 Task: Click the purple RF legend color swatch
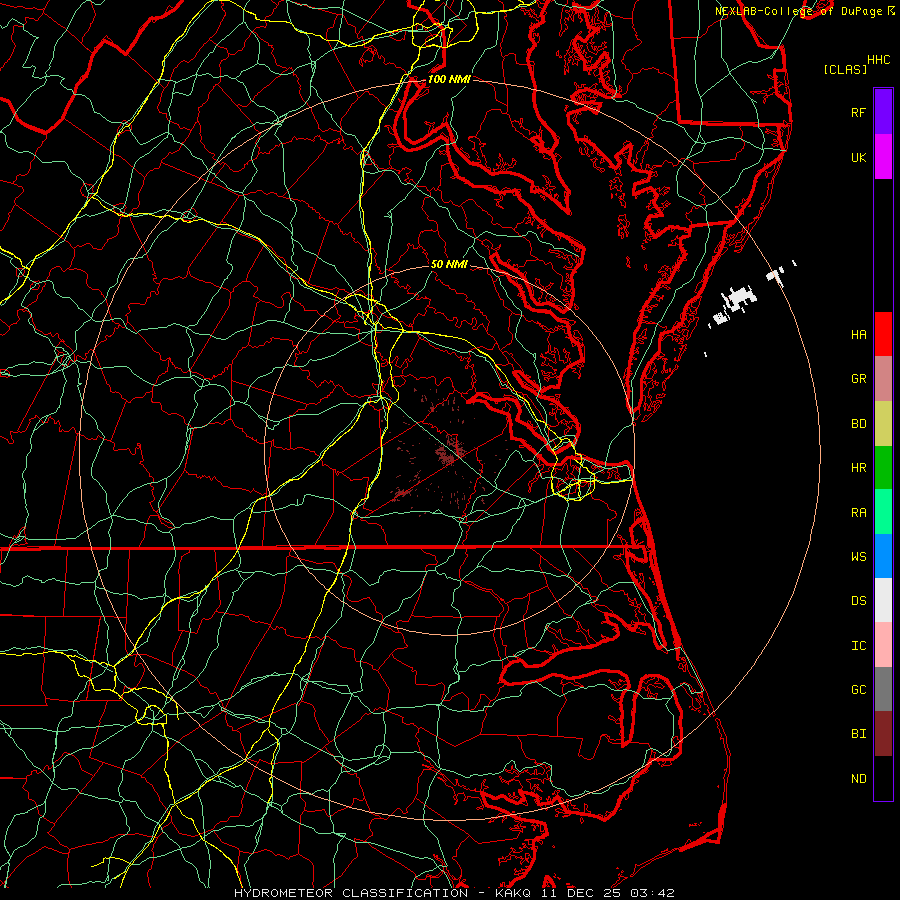883,112
